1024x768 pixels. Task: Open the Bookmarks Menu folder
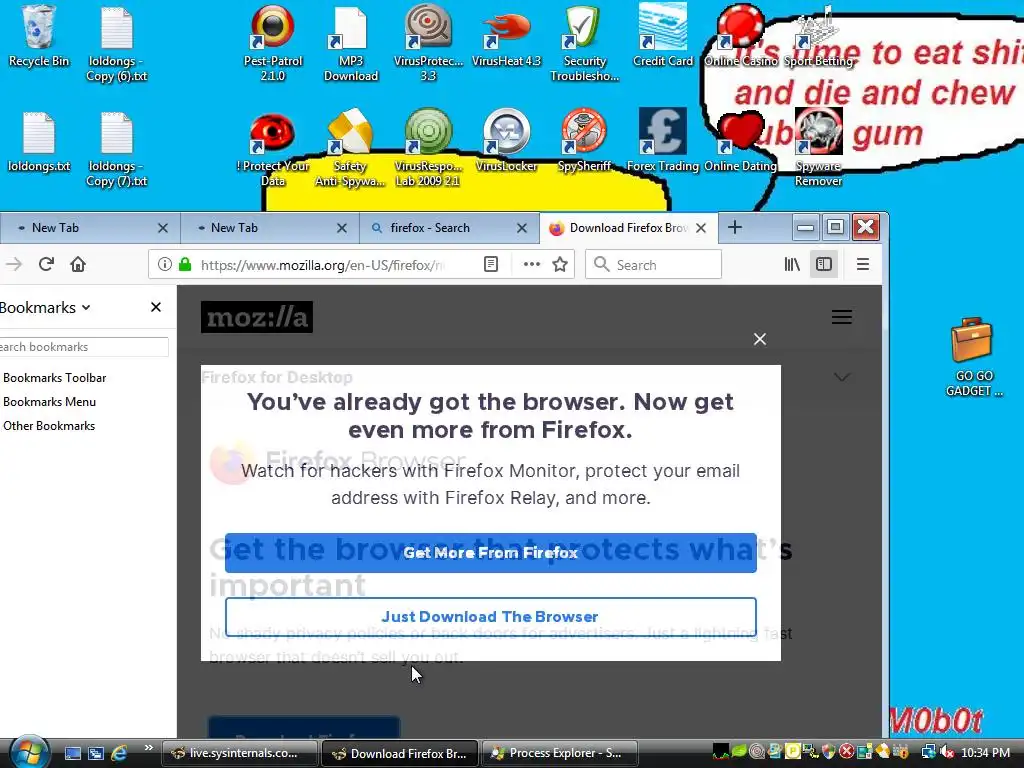click(x=49, y=402)
